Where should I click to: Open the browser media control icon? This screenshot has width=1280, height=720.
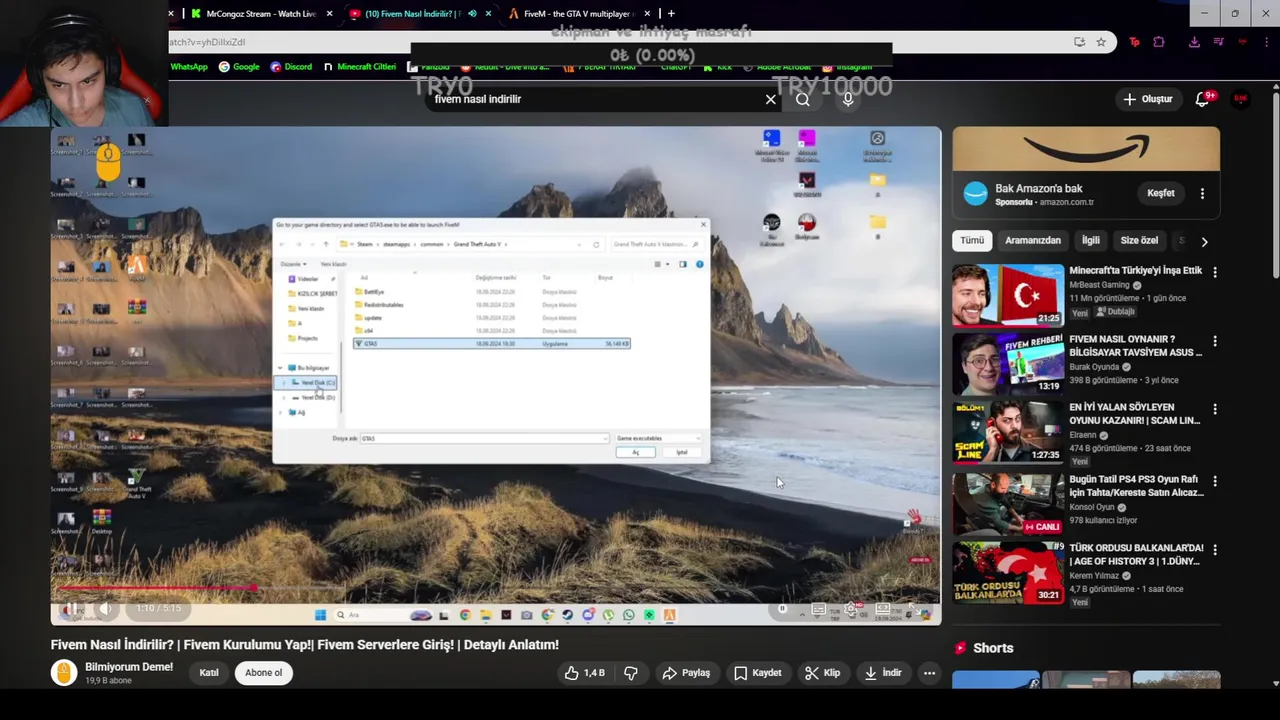pyautogui.click(x=1218, y=42)
